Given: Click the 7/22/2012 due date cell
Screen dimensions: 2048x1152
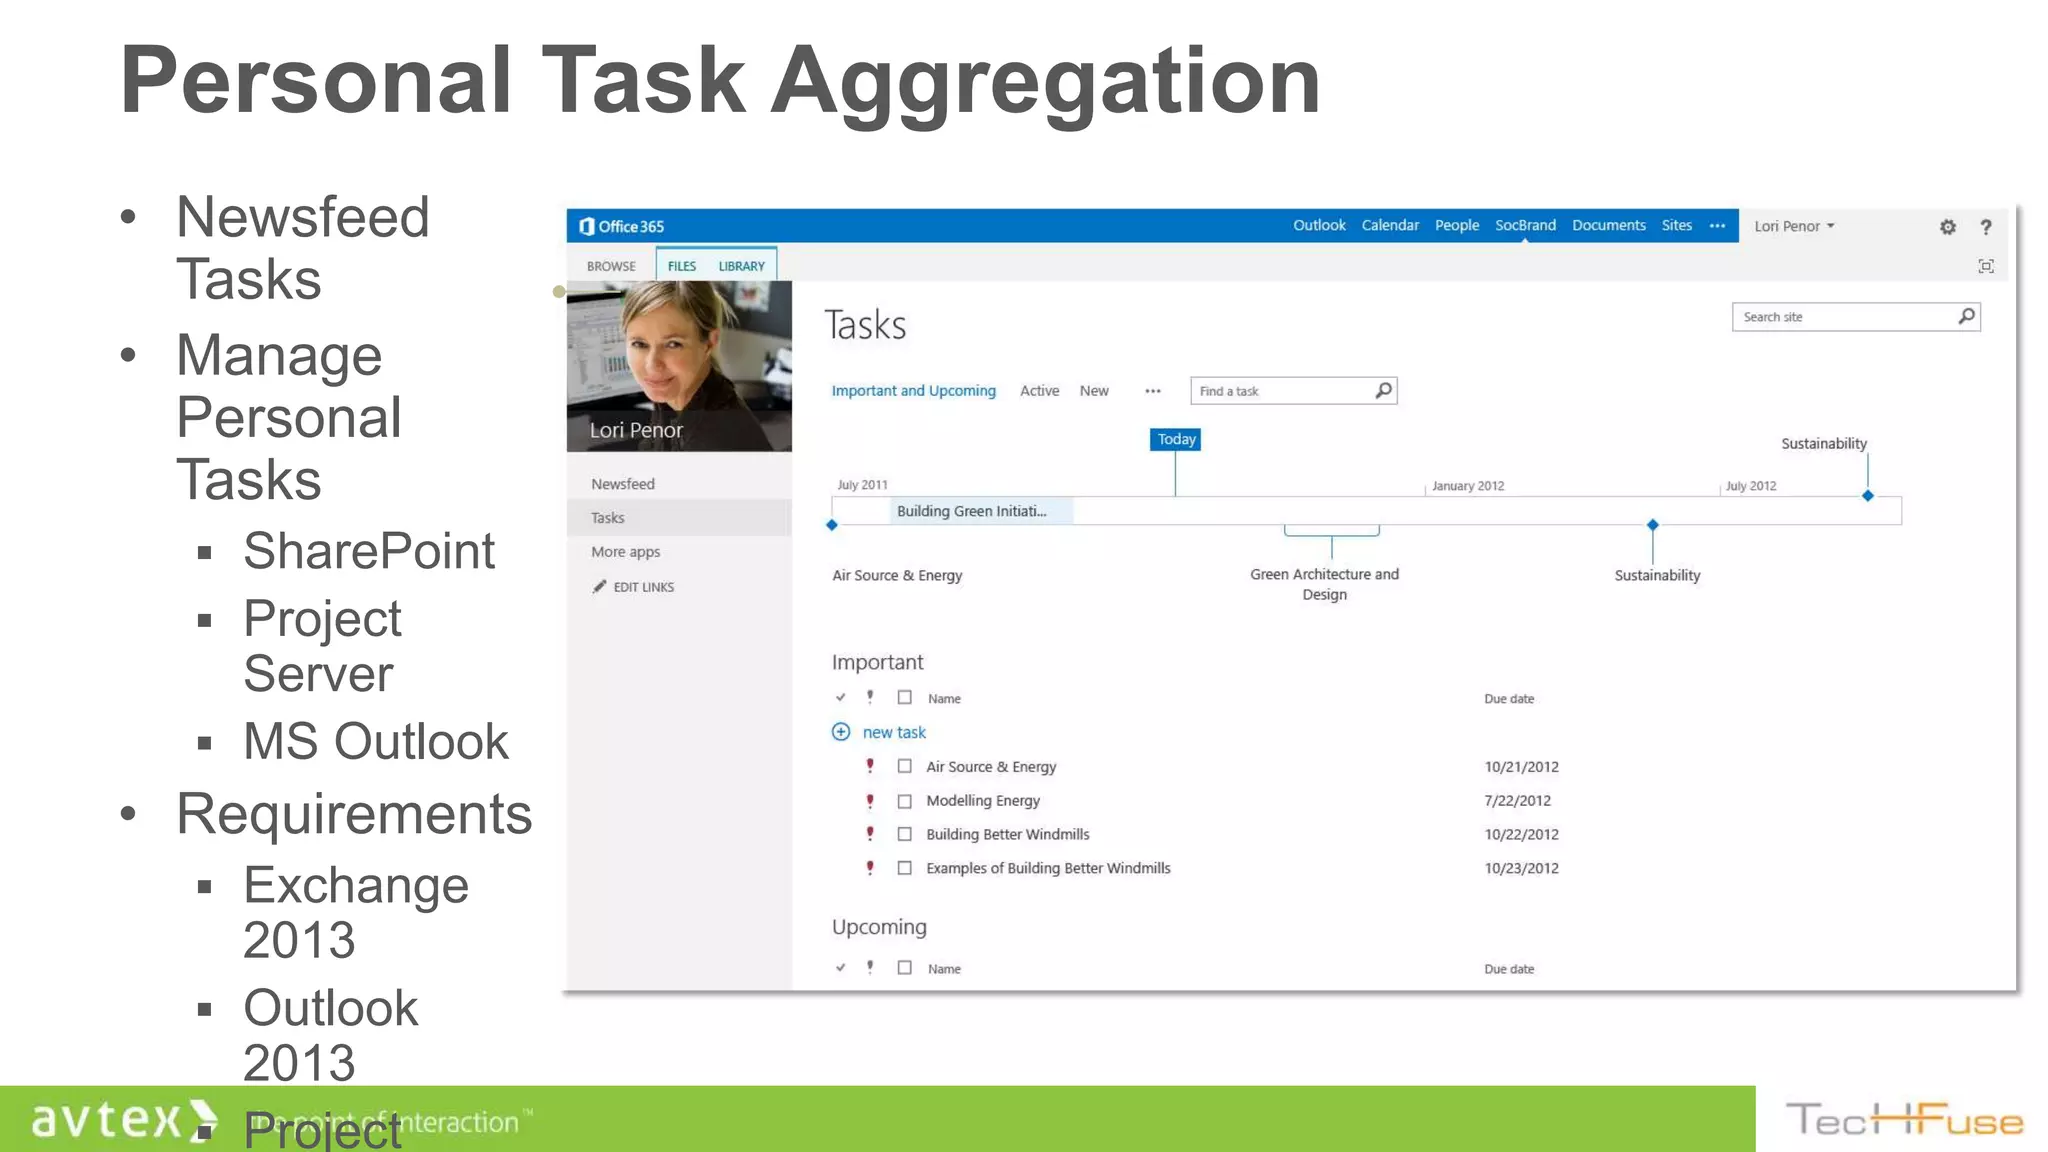Looking at the screenshot, I should click(x=1517, y=801).
